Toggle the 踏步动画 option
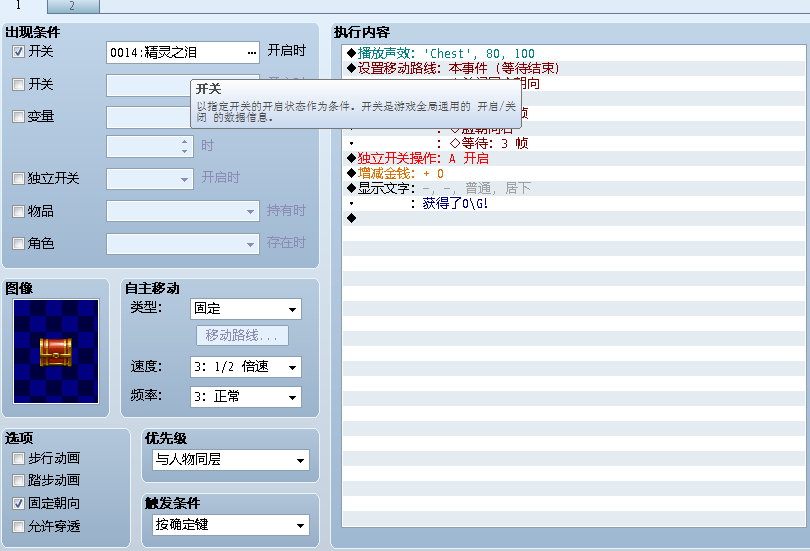This screenshot has height=551, width=810. pos(19,481)
